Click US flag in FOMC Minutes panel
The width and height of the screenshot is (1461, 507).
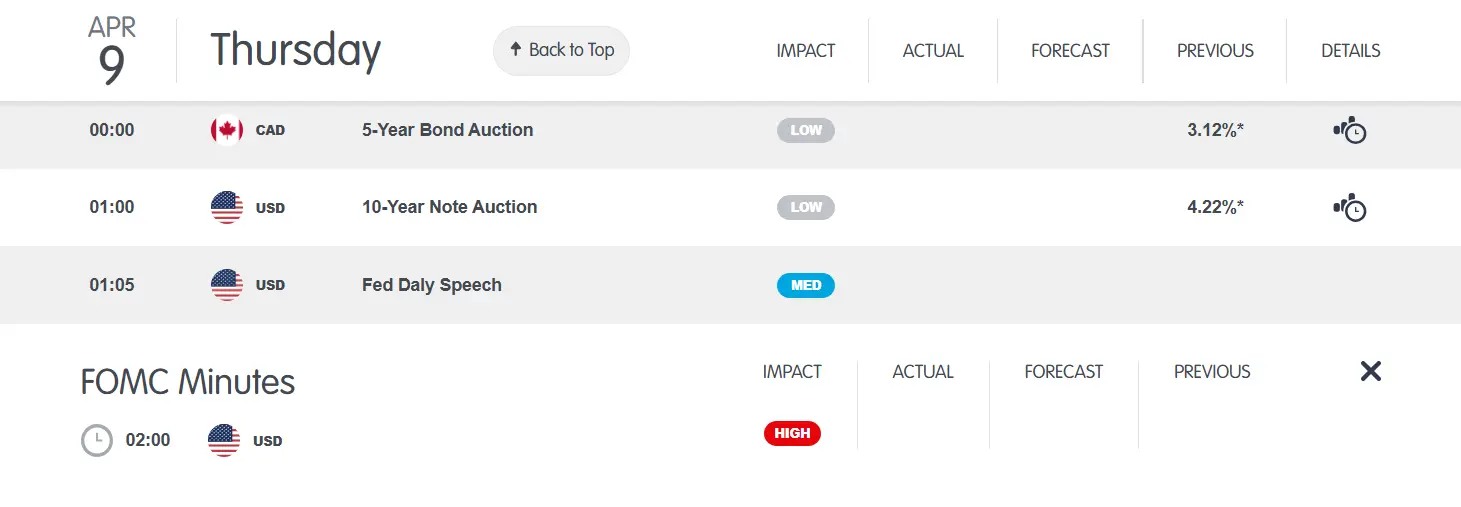coord(224,440)
